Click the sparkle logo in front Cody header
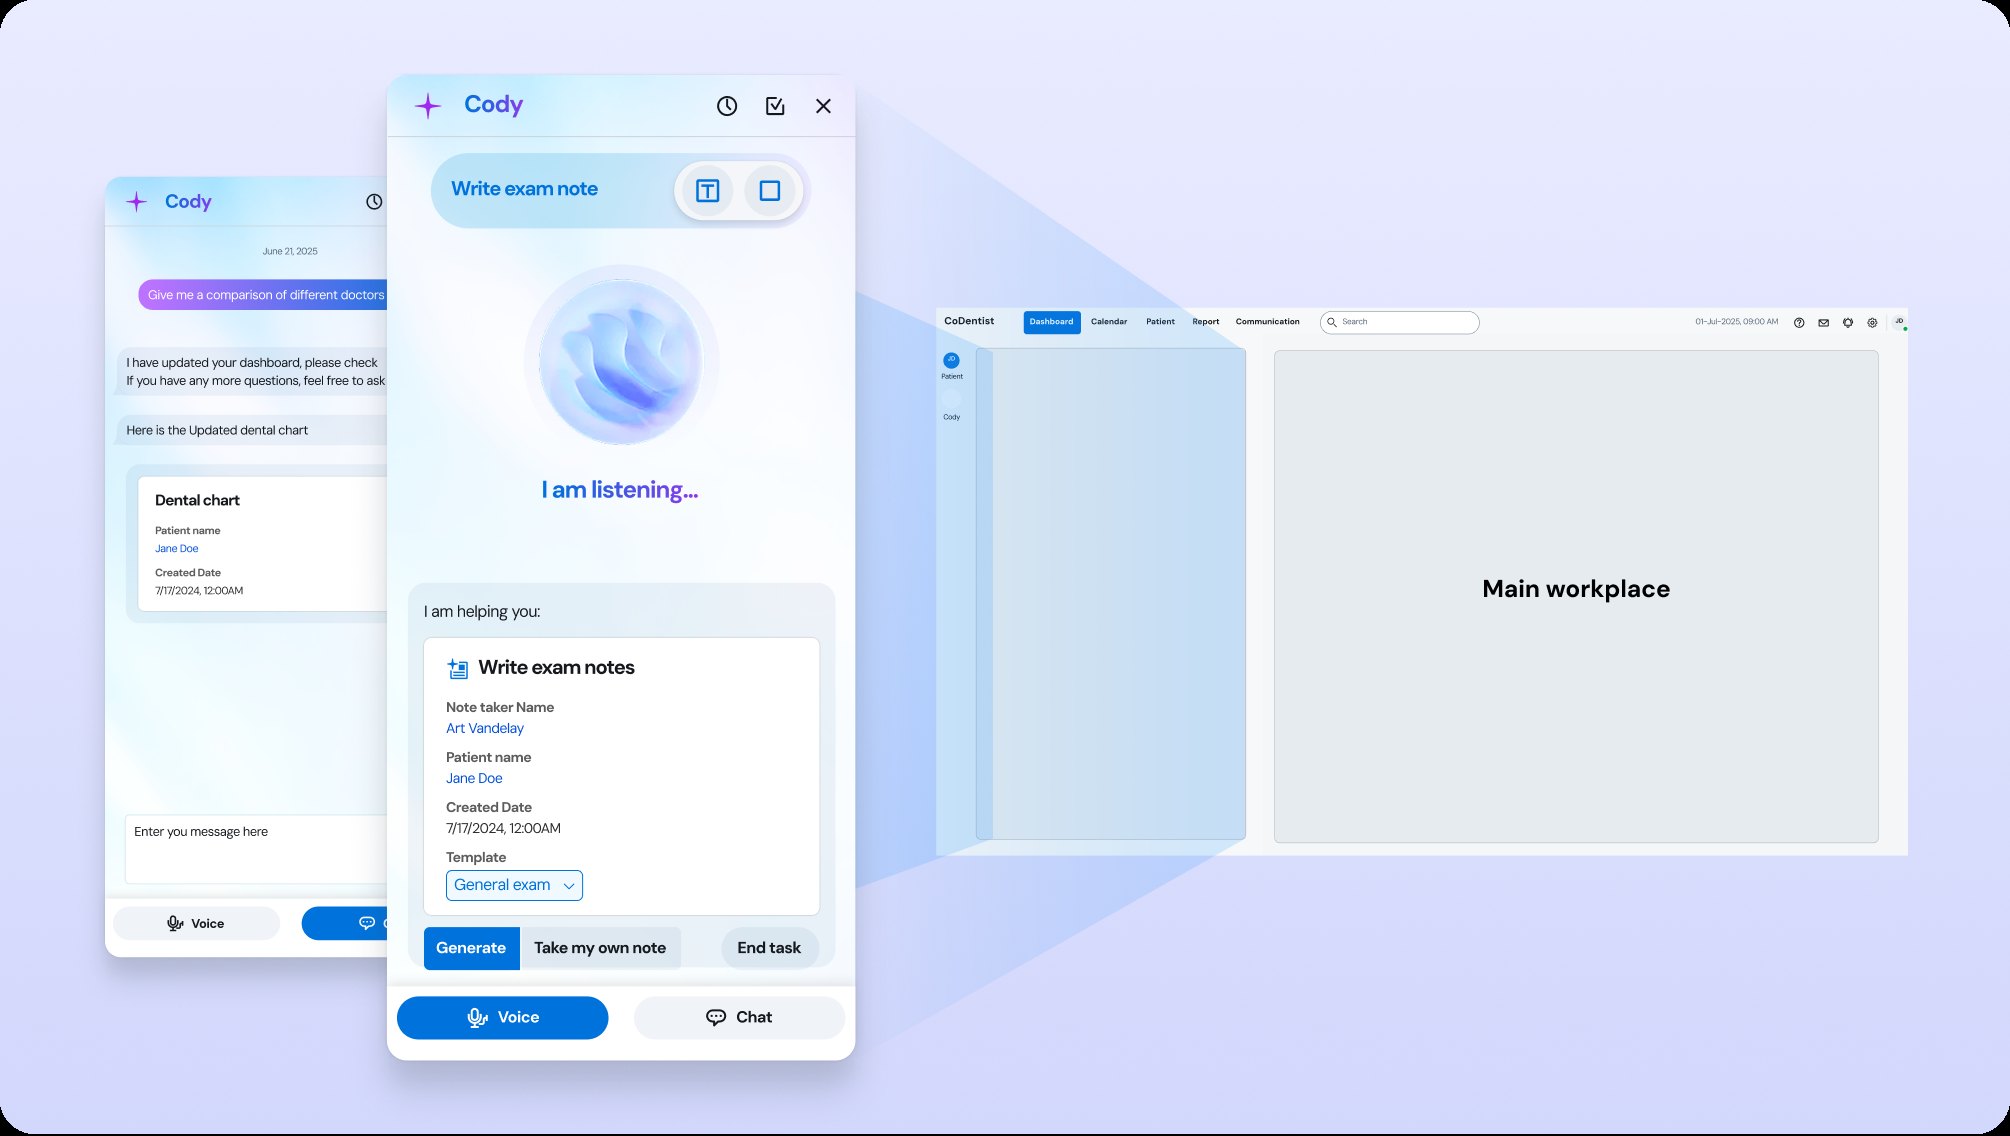This screenshot has width=2010, height=1136. [428, 106]
